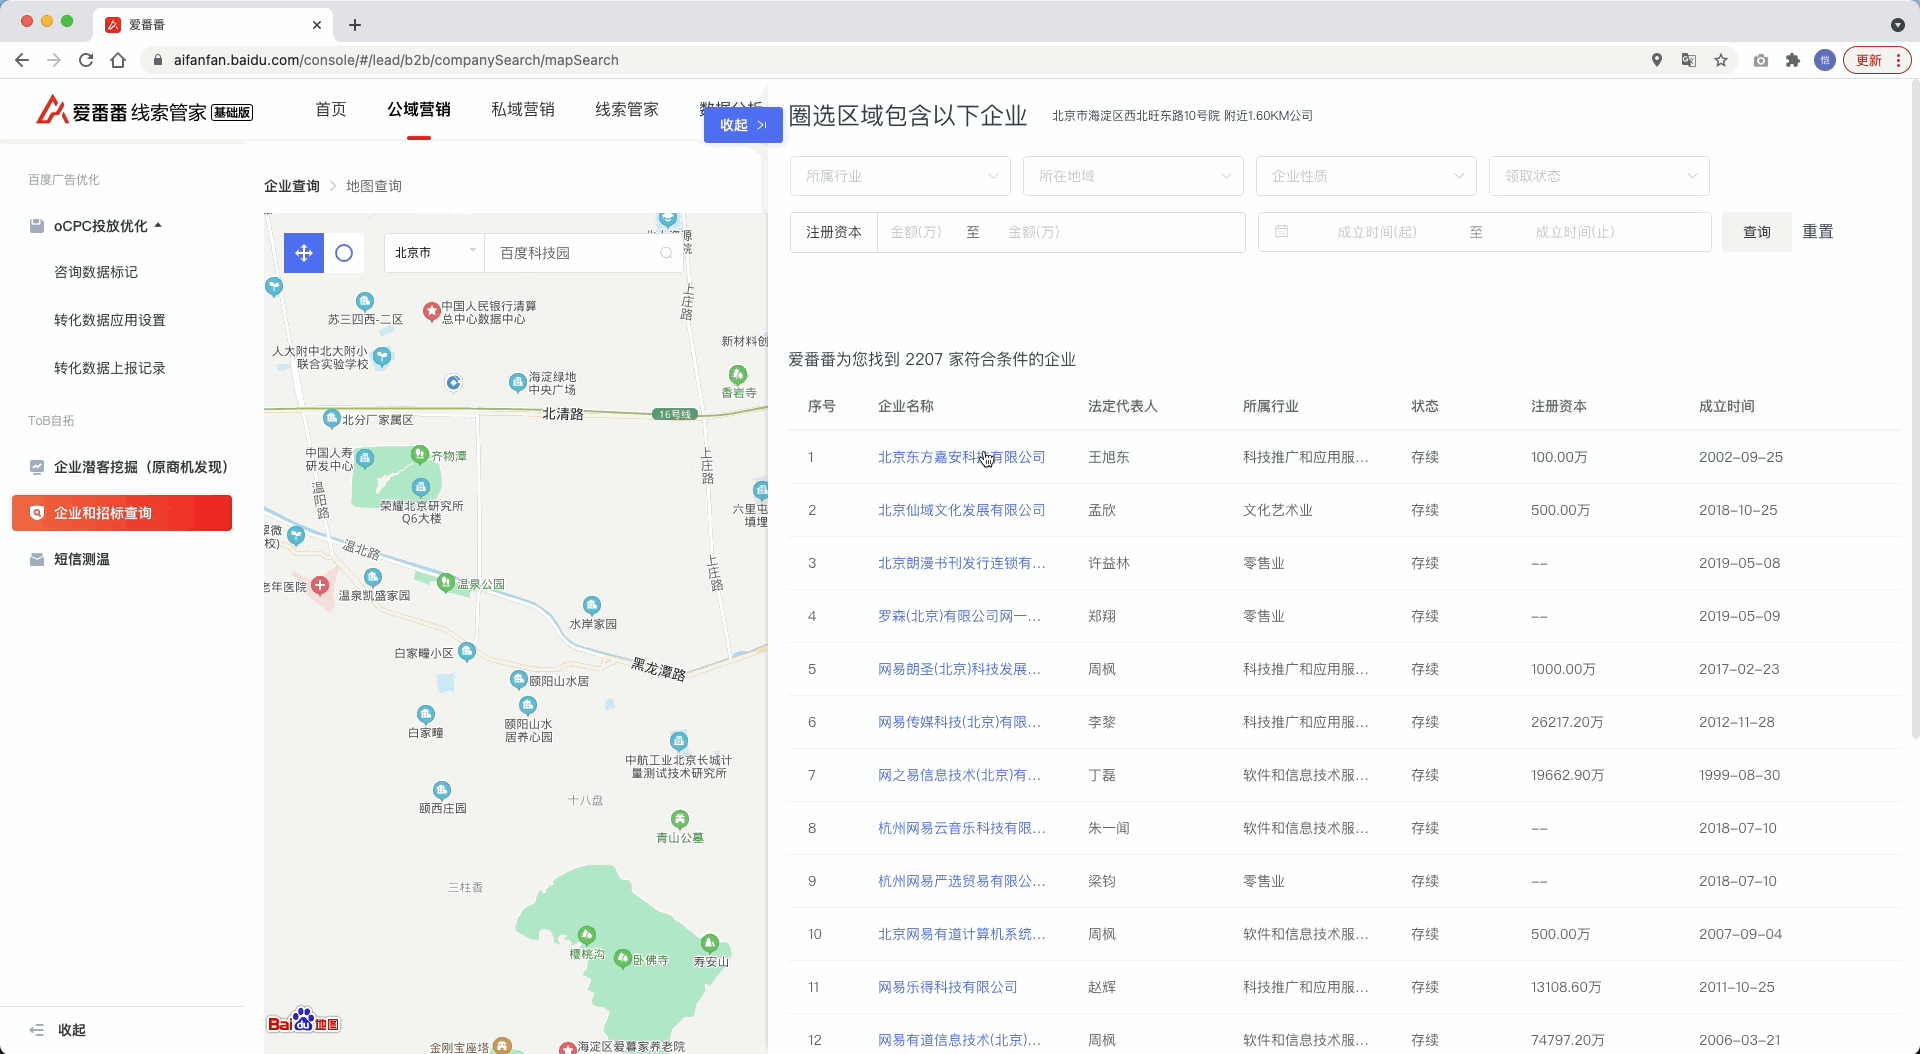
Task: Click the 成立时间(止) end date field
Action: click(x=1575, y=232)
